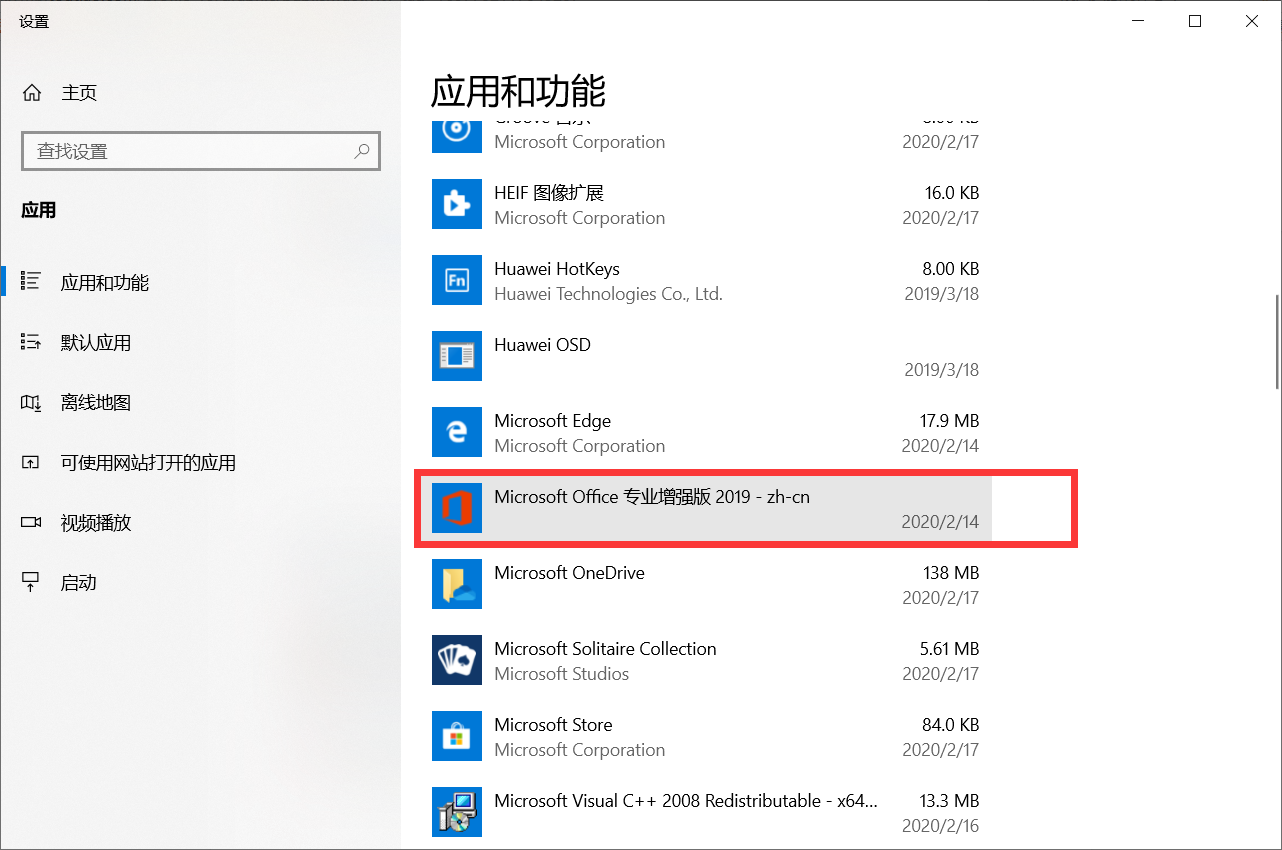Select the Huawei HotKeys name text

tap(557, 269)
